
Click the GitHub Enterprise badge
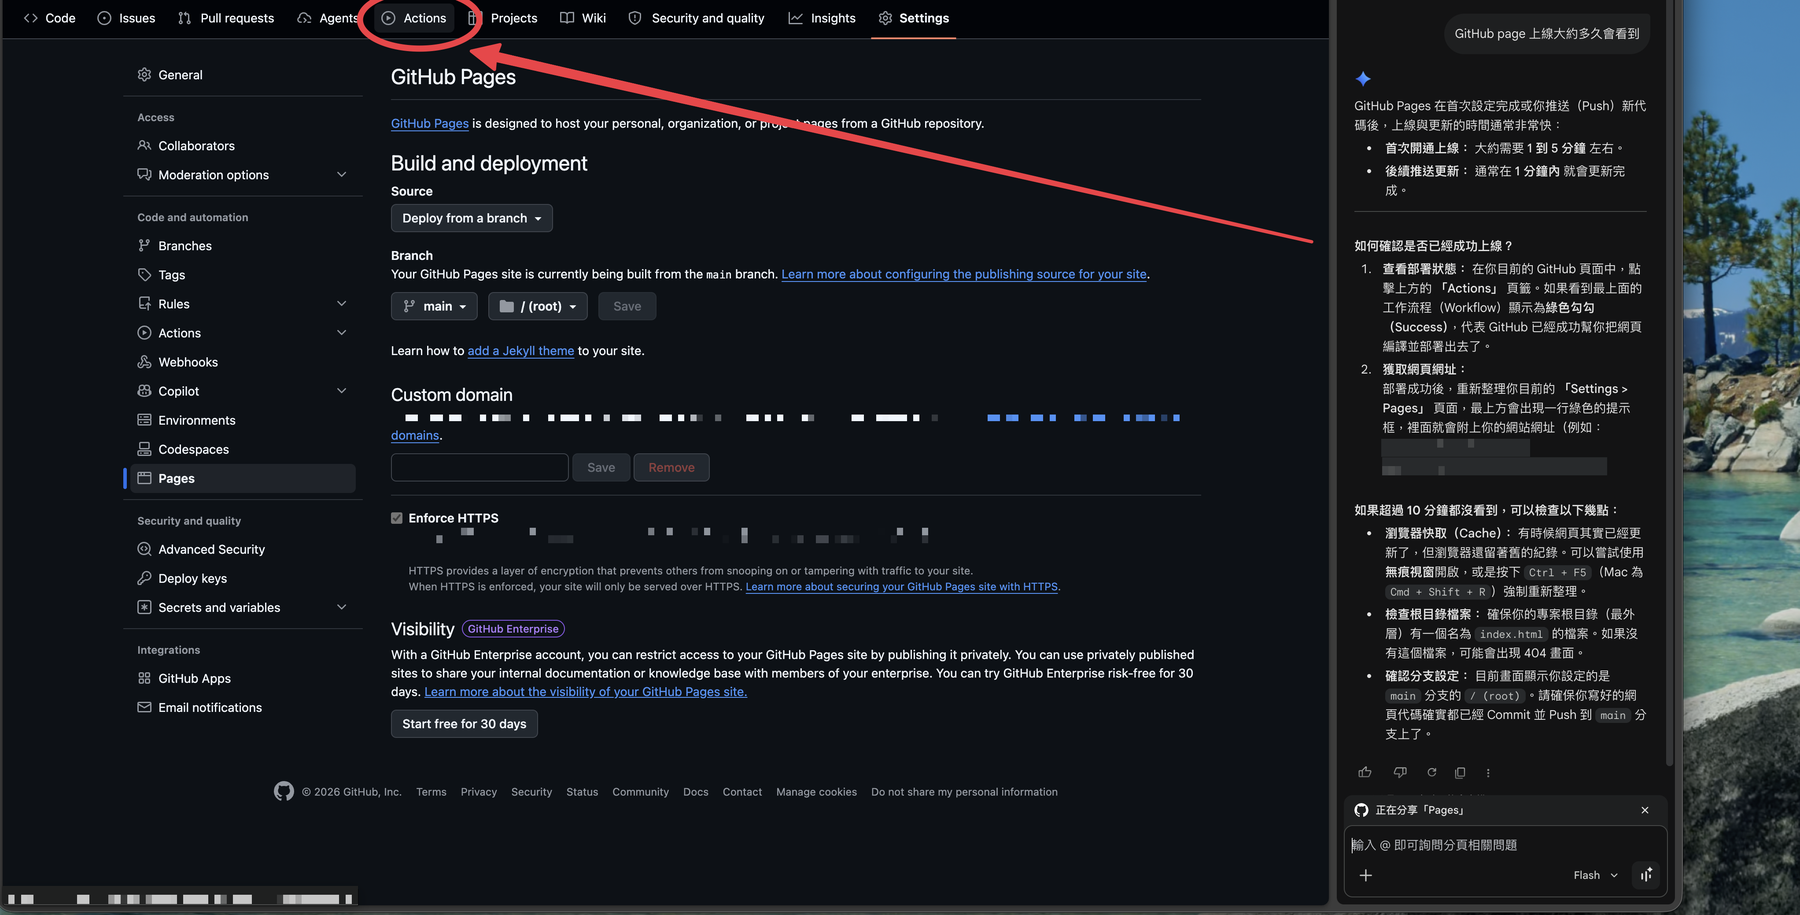[x=513, y=629]
